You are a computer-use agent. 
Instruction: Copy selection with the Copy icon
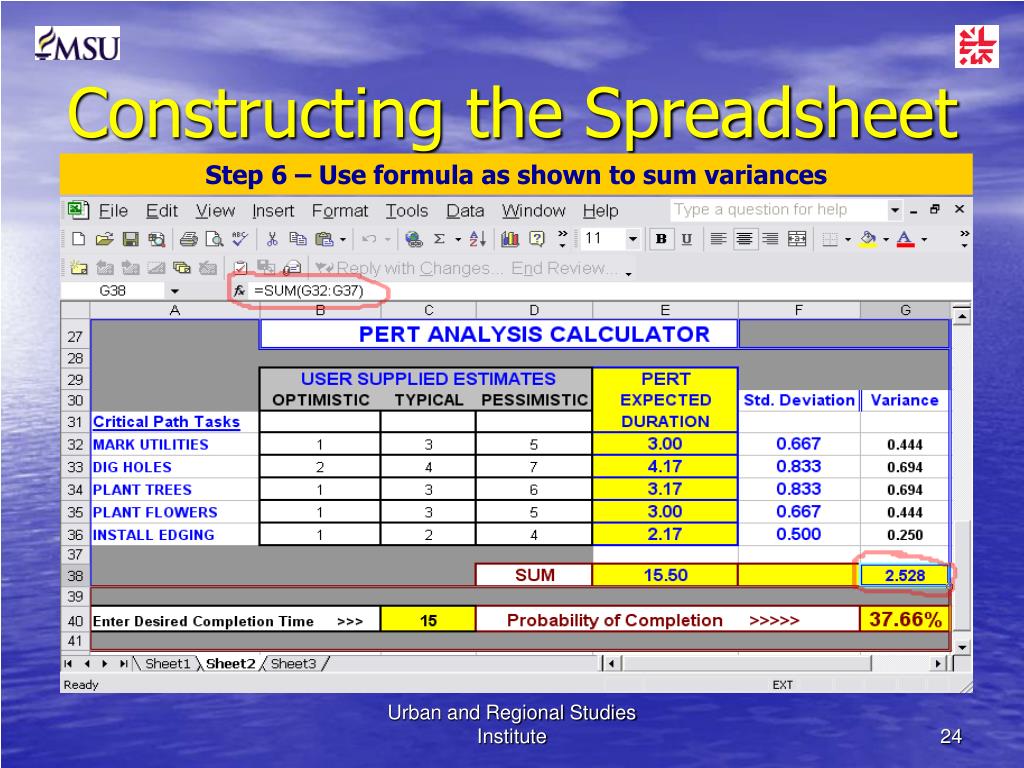coord(298,239)
